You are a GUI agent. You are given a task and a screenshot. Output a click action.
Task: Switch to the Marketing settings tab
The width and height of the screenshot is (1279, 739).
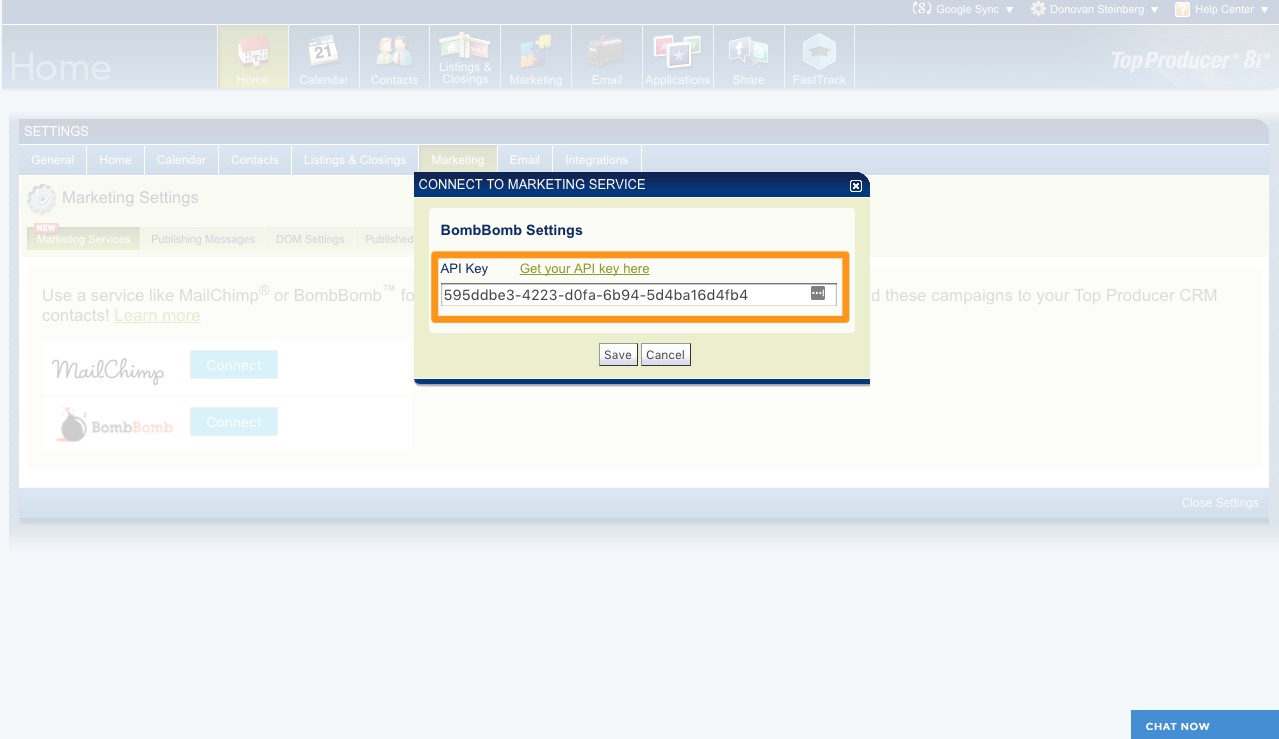458,160
